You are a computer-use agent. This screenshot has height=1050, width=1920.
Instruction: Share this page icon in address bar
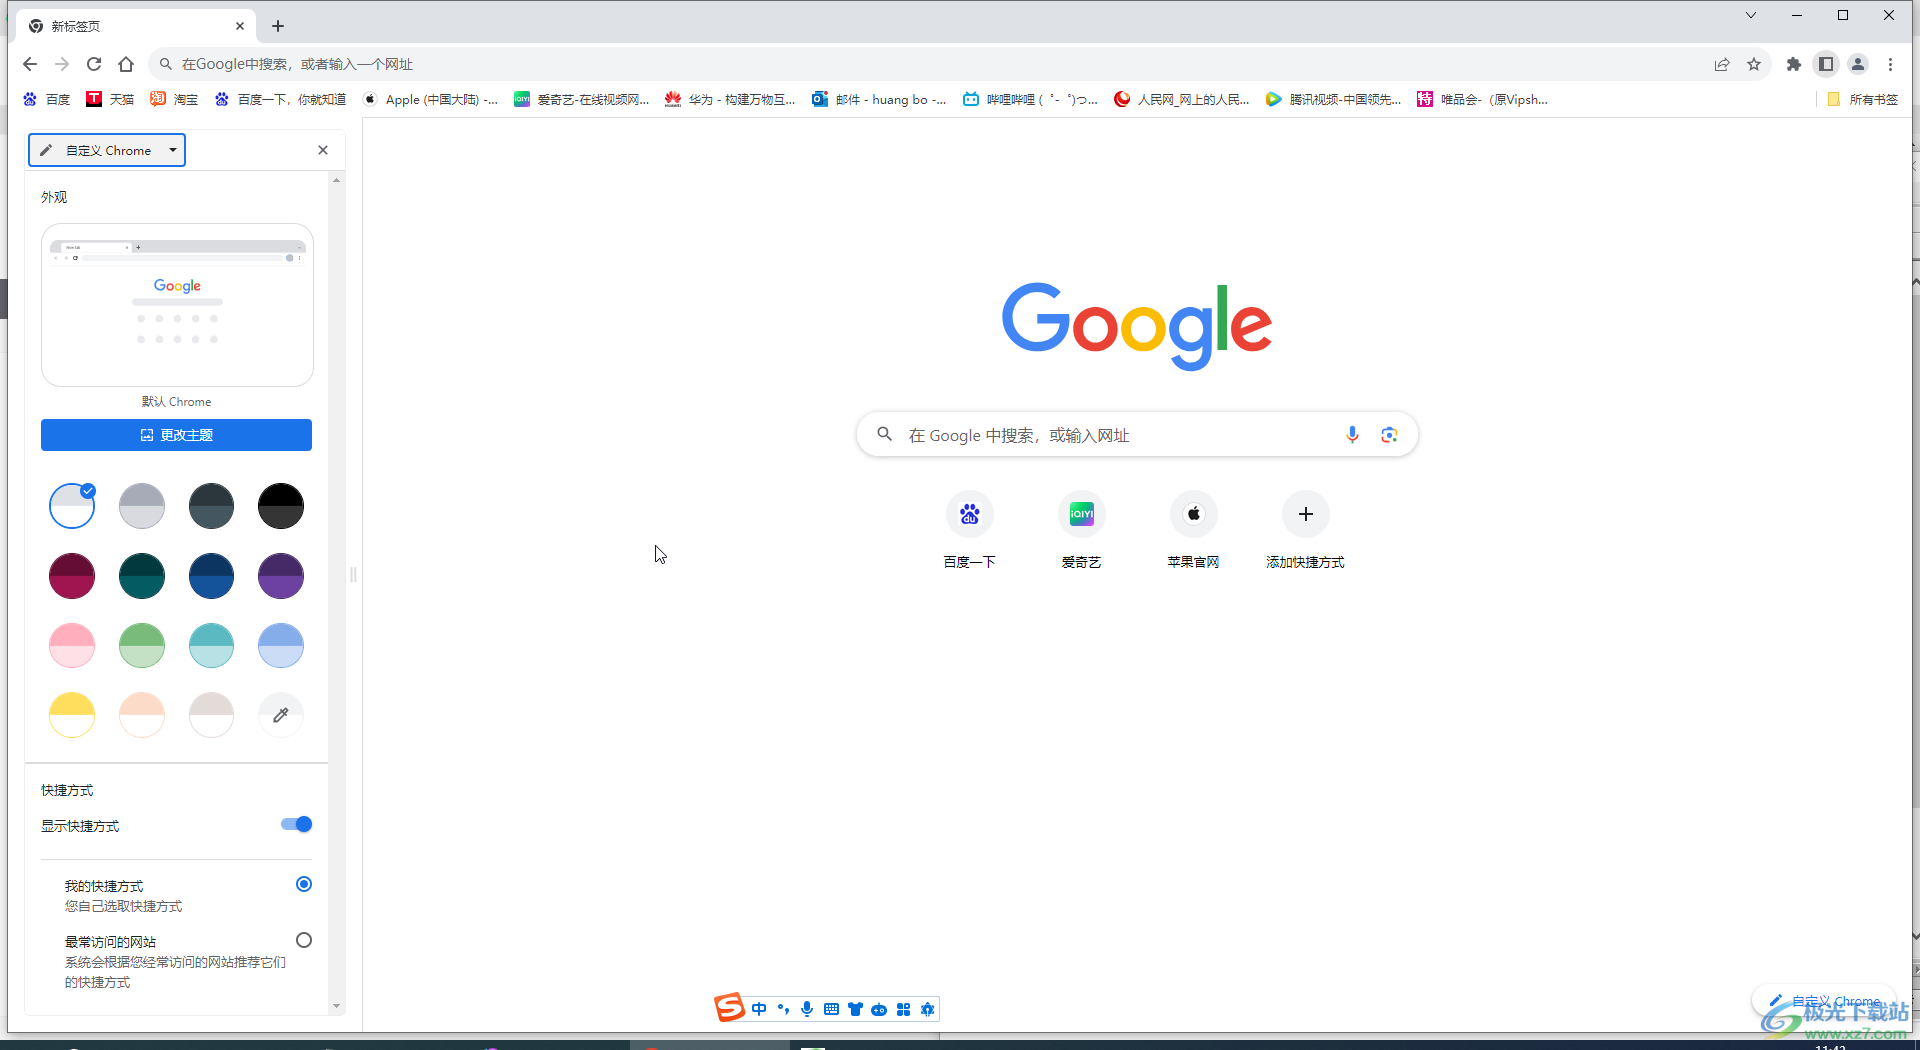(1722, 64)
